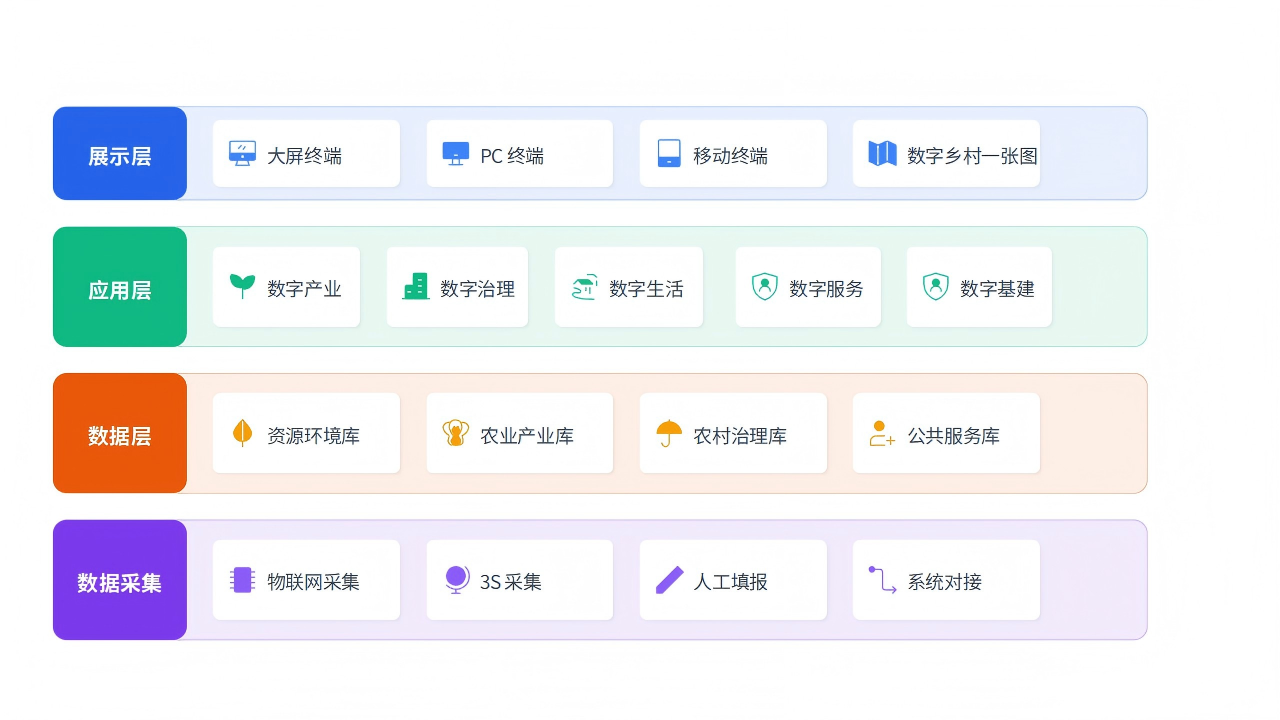The height and width of the screenshot is (720, 1280).
Task: Click the pen icon for 人工填报
Action: tap(668, 580)
